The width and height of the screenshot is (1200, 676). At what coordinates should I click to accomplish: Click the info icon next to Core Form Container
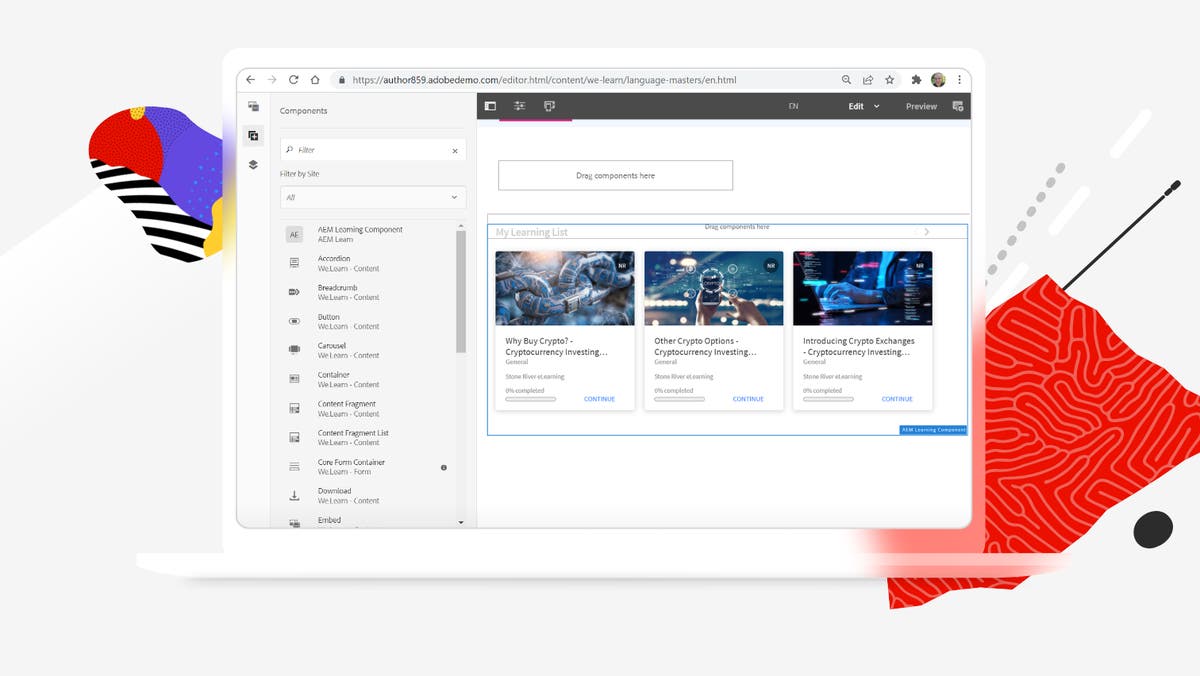click(x=443, y=466)
